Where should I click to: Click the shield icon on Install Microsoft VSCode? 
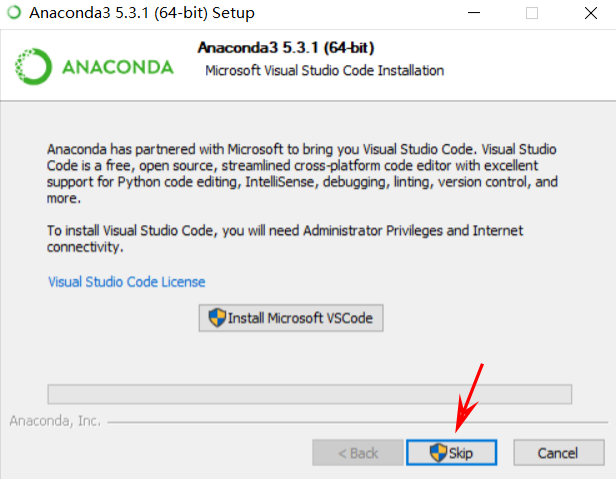tap(217, 317)
